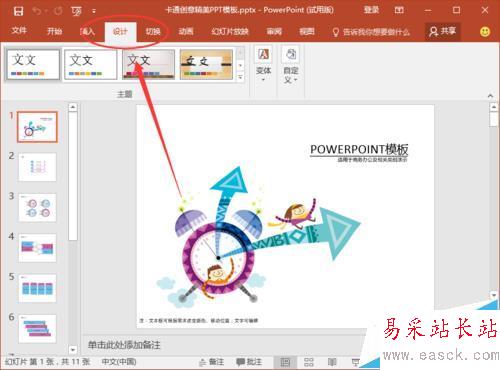This screenshot has width=500, height=370.
Task: Collapse the ribbon with the chevron
Action: pyautogui.click(x=490, y=95)
